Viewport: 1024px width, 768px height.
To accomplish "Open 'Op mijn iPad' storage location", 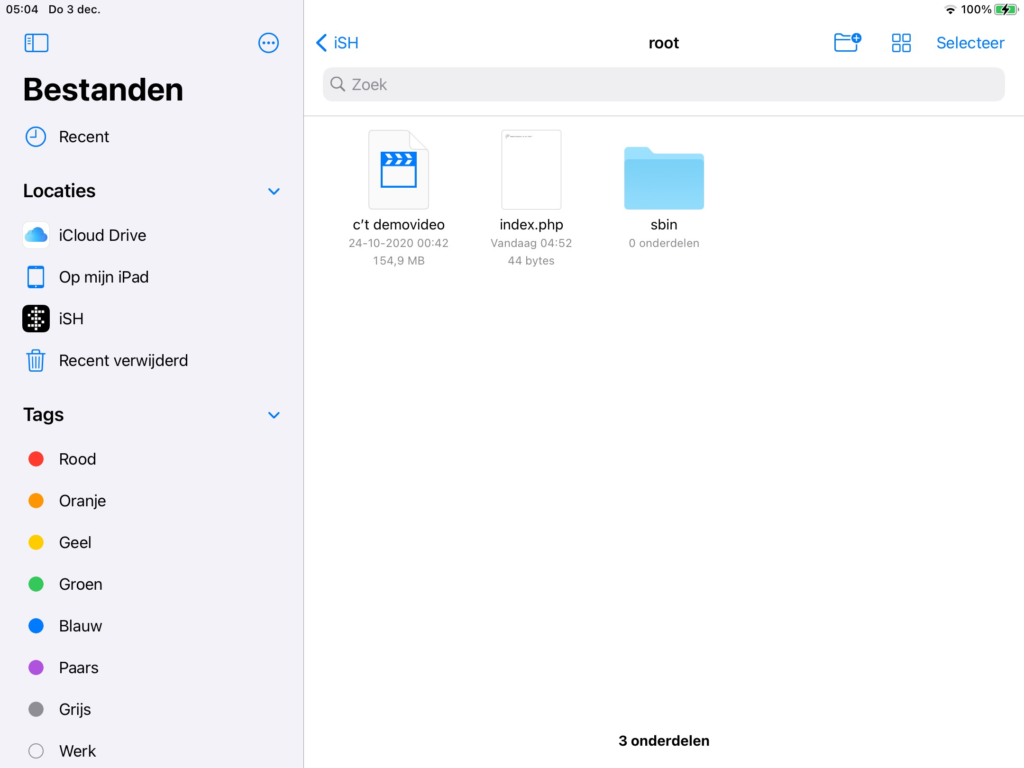I will pyautogui.click(x=104, y=276).
